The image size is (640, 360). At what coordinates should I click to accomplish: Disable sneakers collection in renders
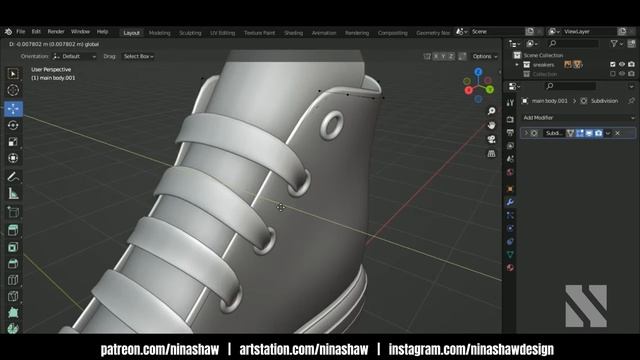(x=631, y=64)
